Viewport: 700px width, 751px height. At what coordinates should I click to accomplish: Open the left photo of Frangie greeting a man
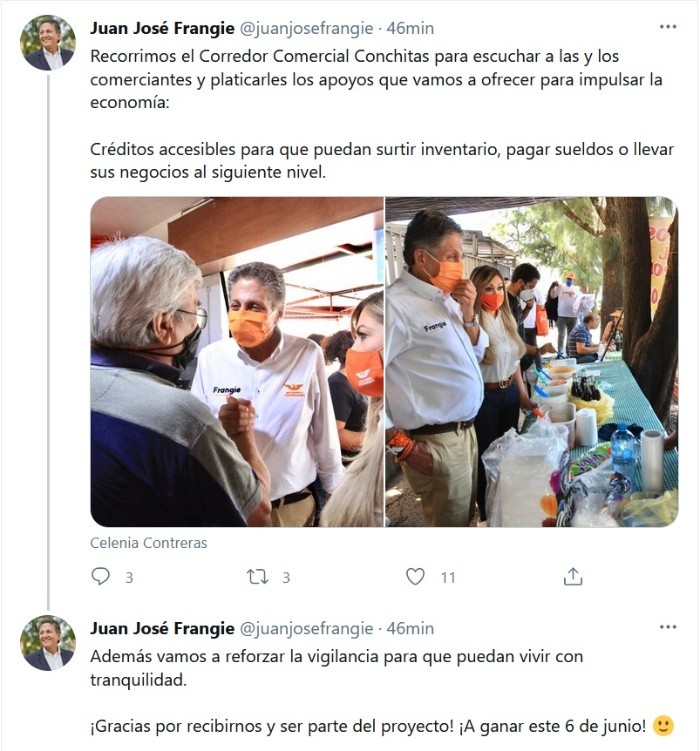pyautogui.click(x=237, y=362)
